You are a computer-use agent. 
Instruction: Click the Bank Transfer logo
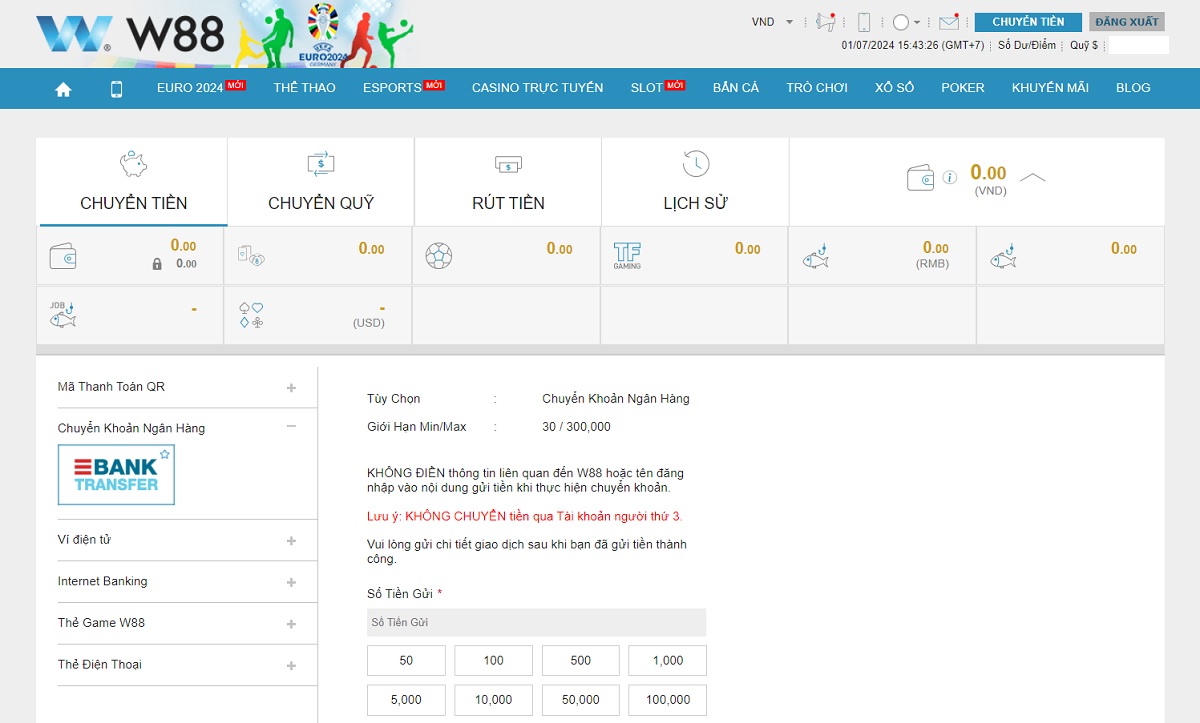coord(116,475)
